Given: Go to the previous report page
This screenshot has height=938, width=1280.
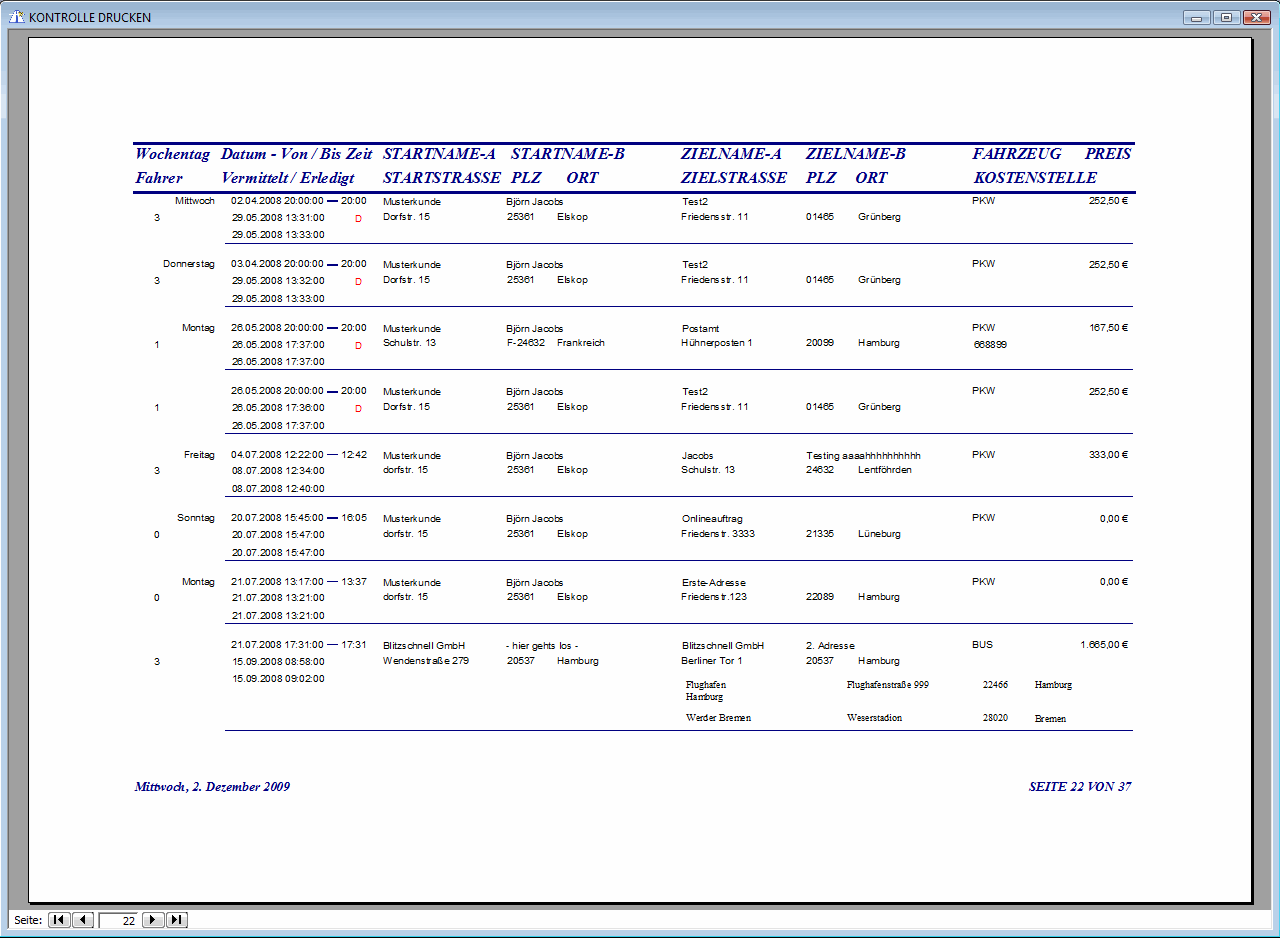Looking at the screenshot, I should [83, 920].
